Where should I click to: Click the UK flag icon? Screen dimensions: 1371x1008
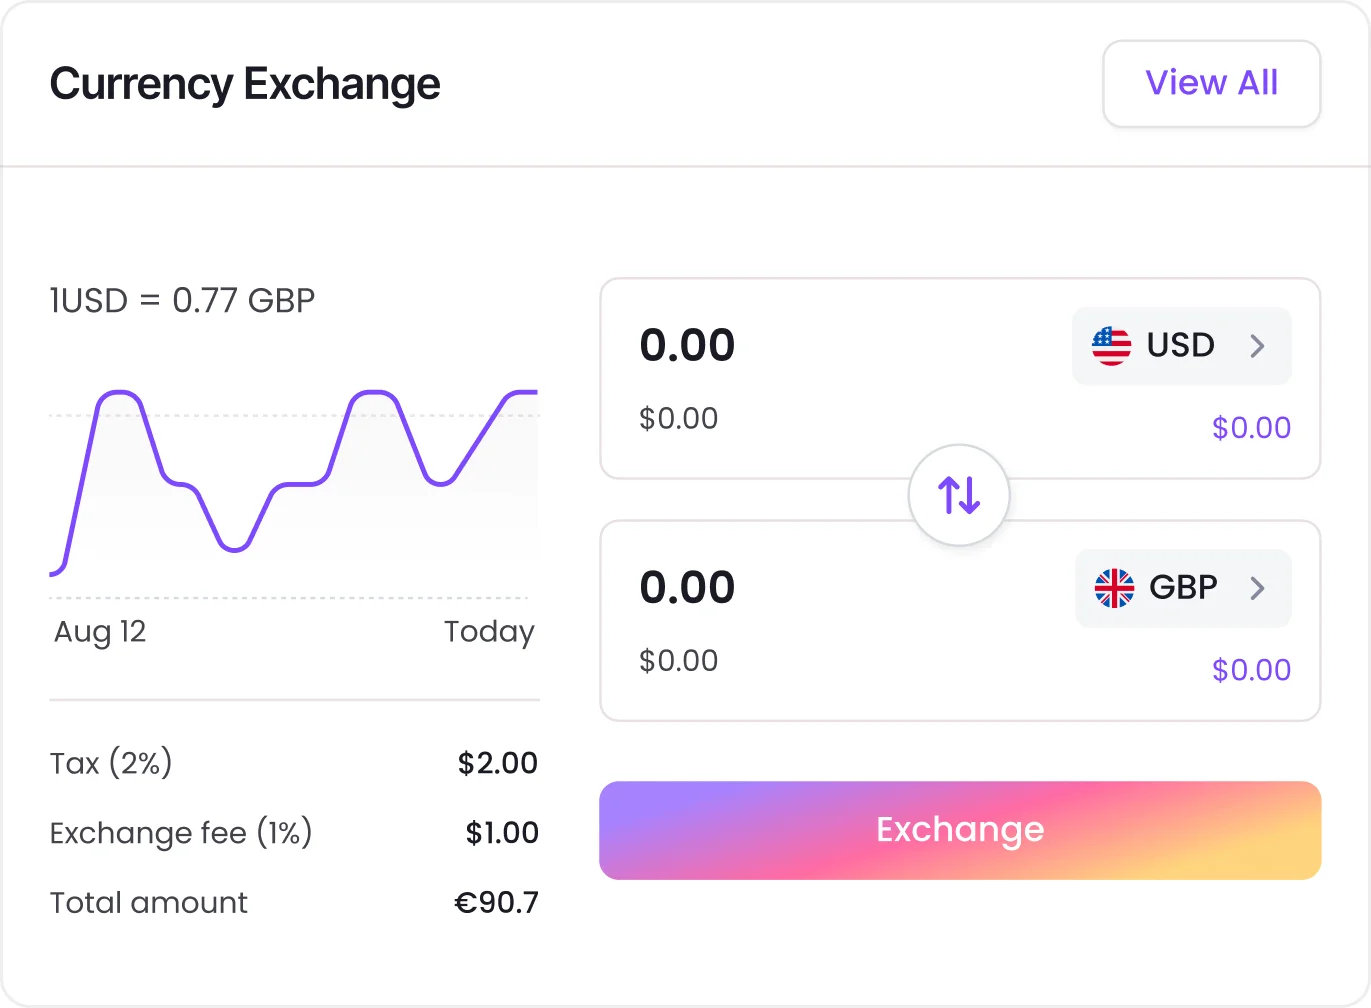coord(1112,588)
